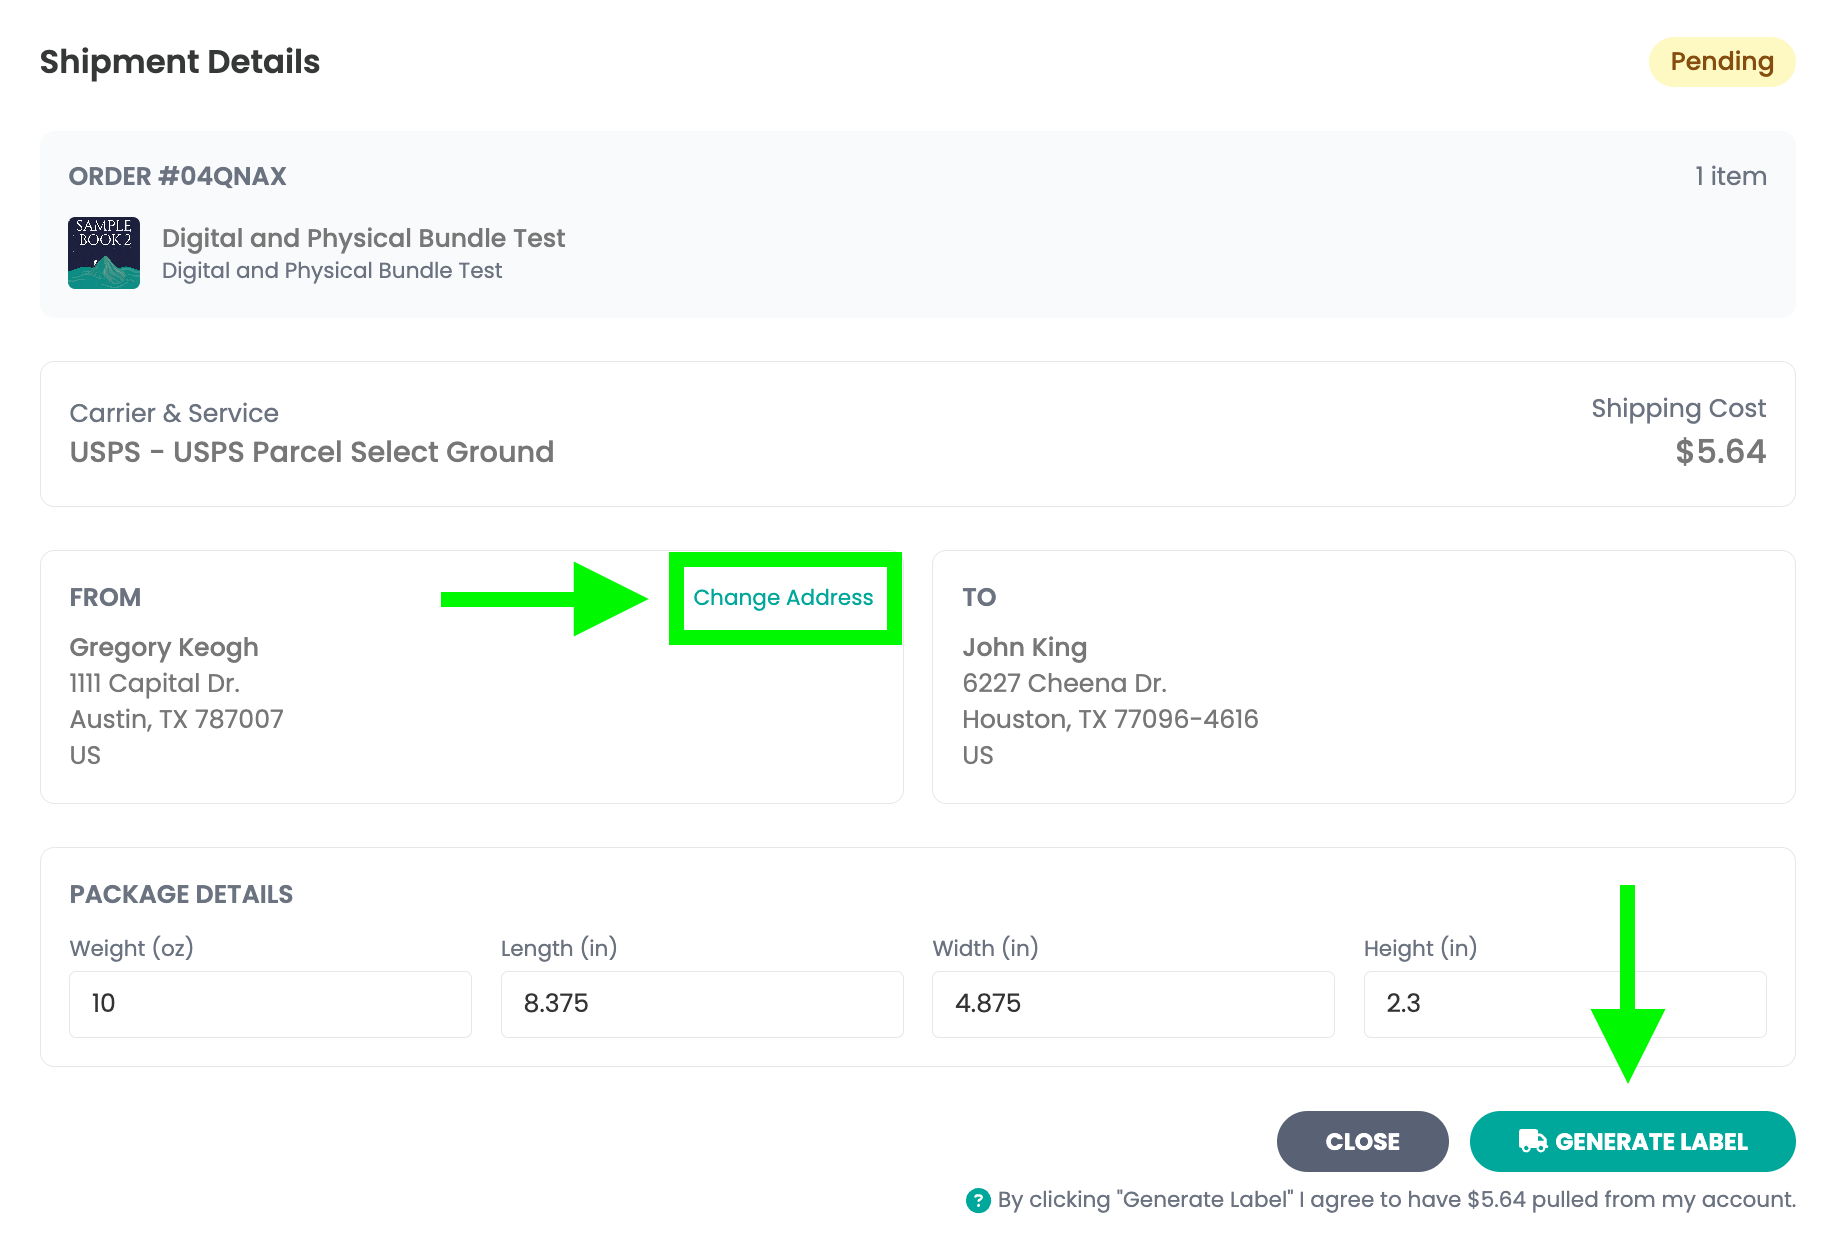Open the Sample Book 2 product thumbnail
1832x1254 pixels.
click(x=104, y=253)
